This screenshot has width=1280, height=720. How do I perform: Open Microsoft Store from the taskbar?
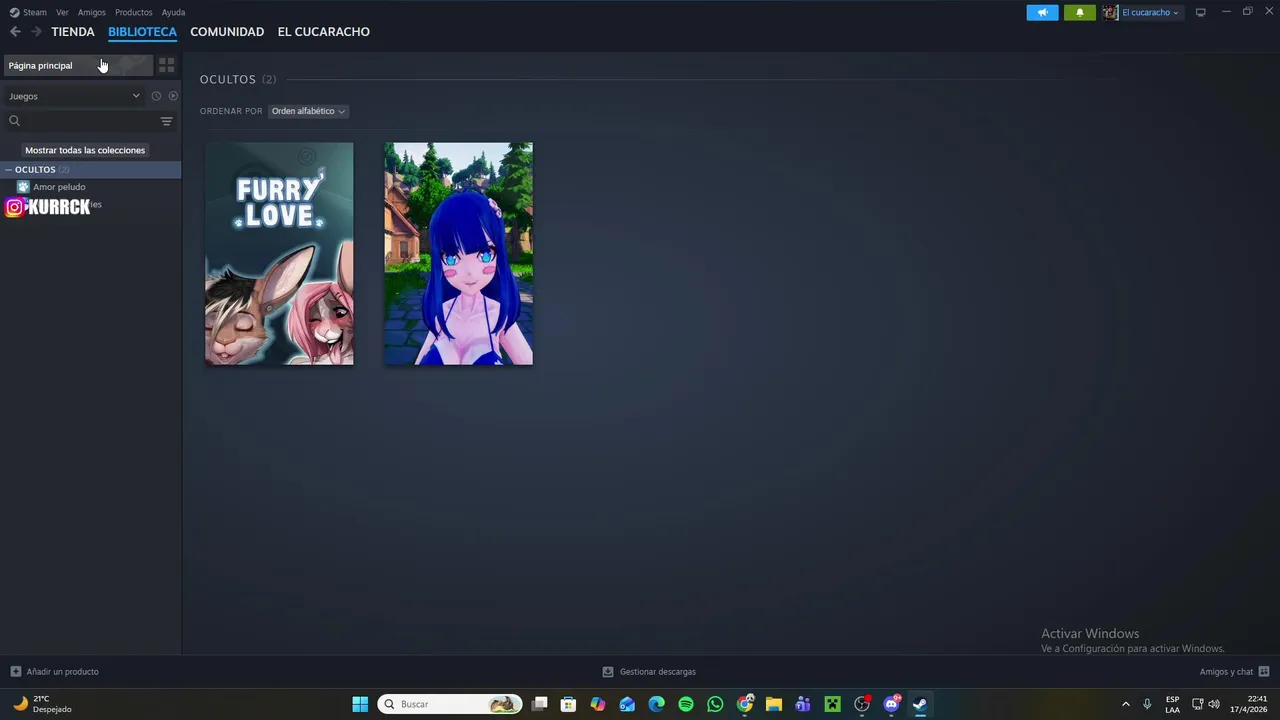pyautogui.click(x=568, y=704)
